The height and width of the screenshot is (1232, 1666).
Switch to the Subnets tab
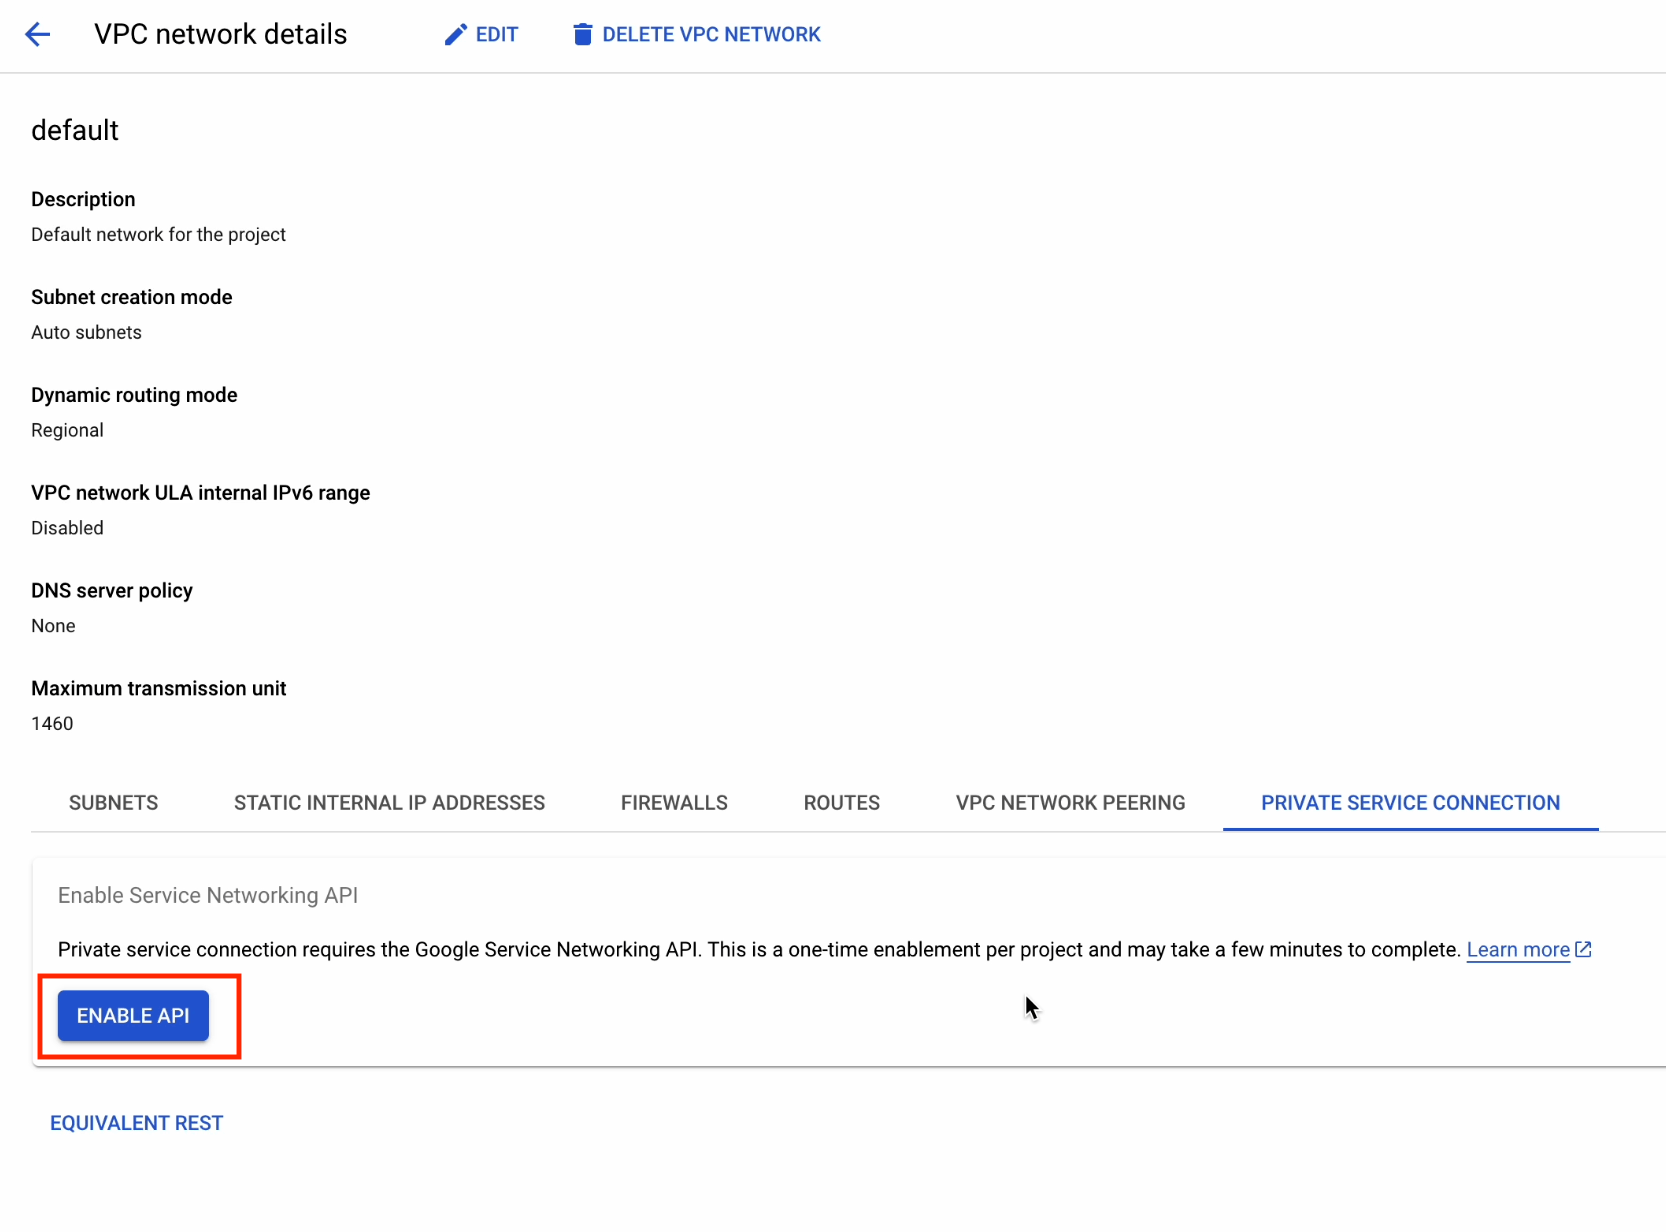(113, 803)
